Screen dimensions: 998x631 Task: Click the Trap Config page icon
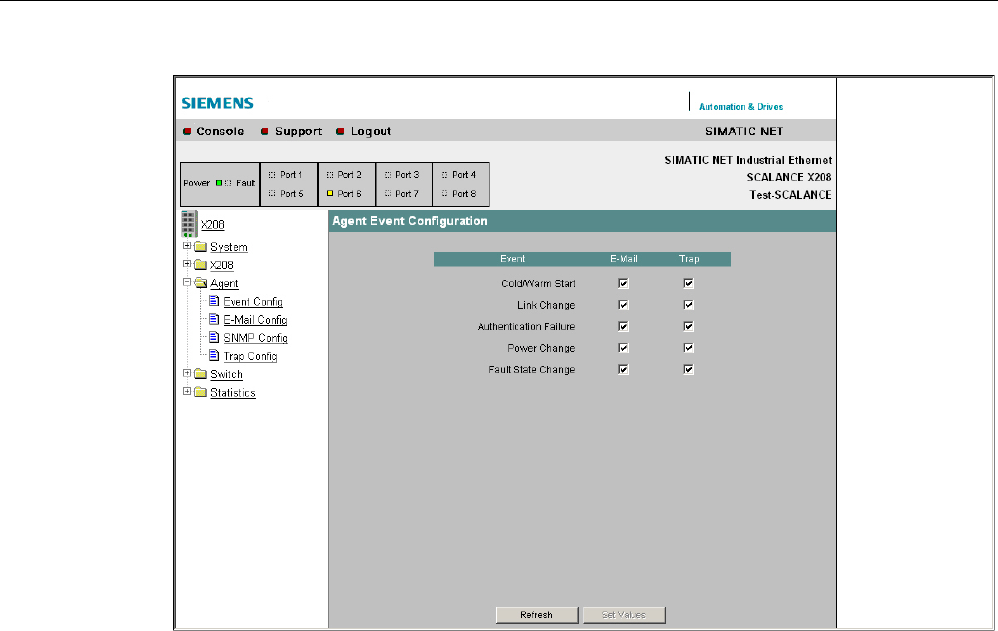pos(214,355)
